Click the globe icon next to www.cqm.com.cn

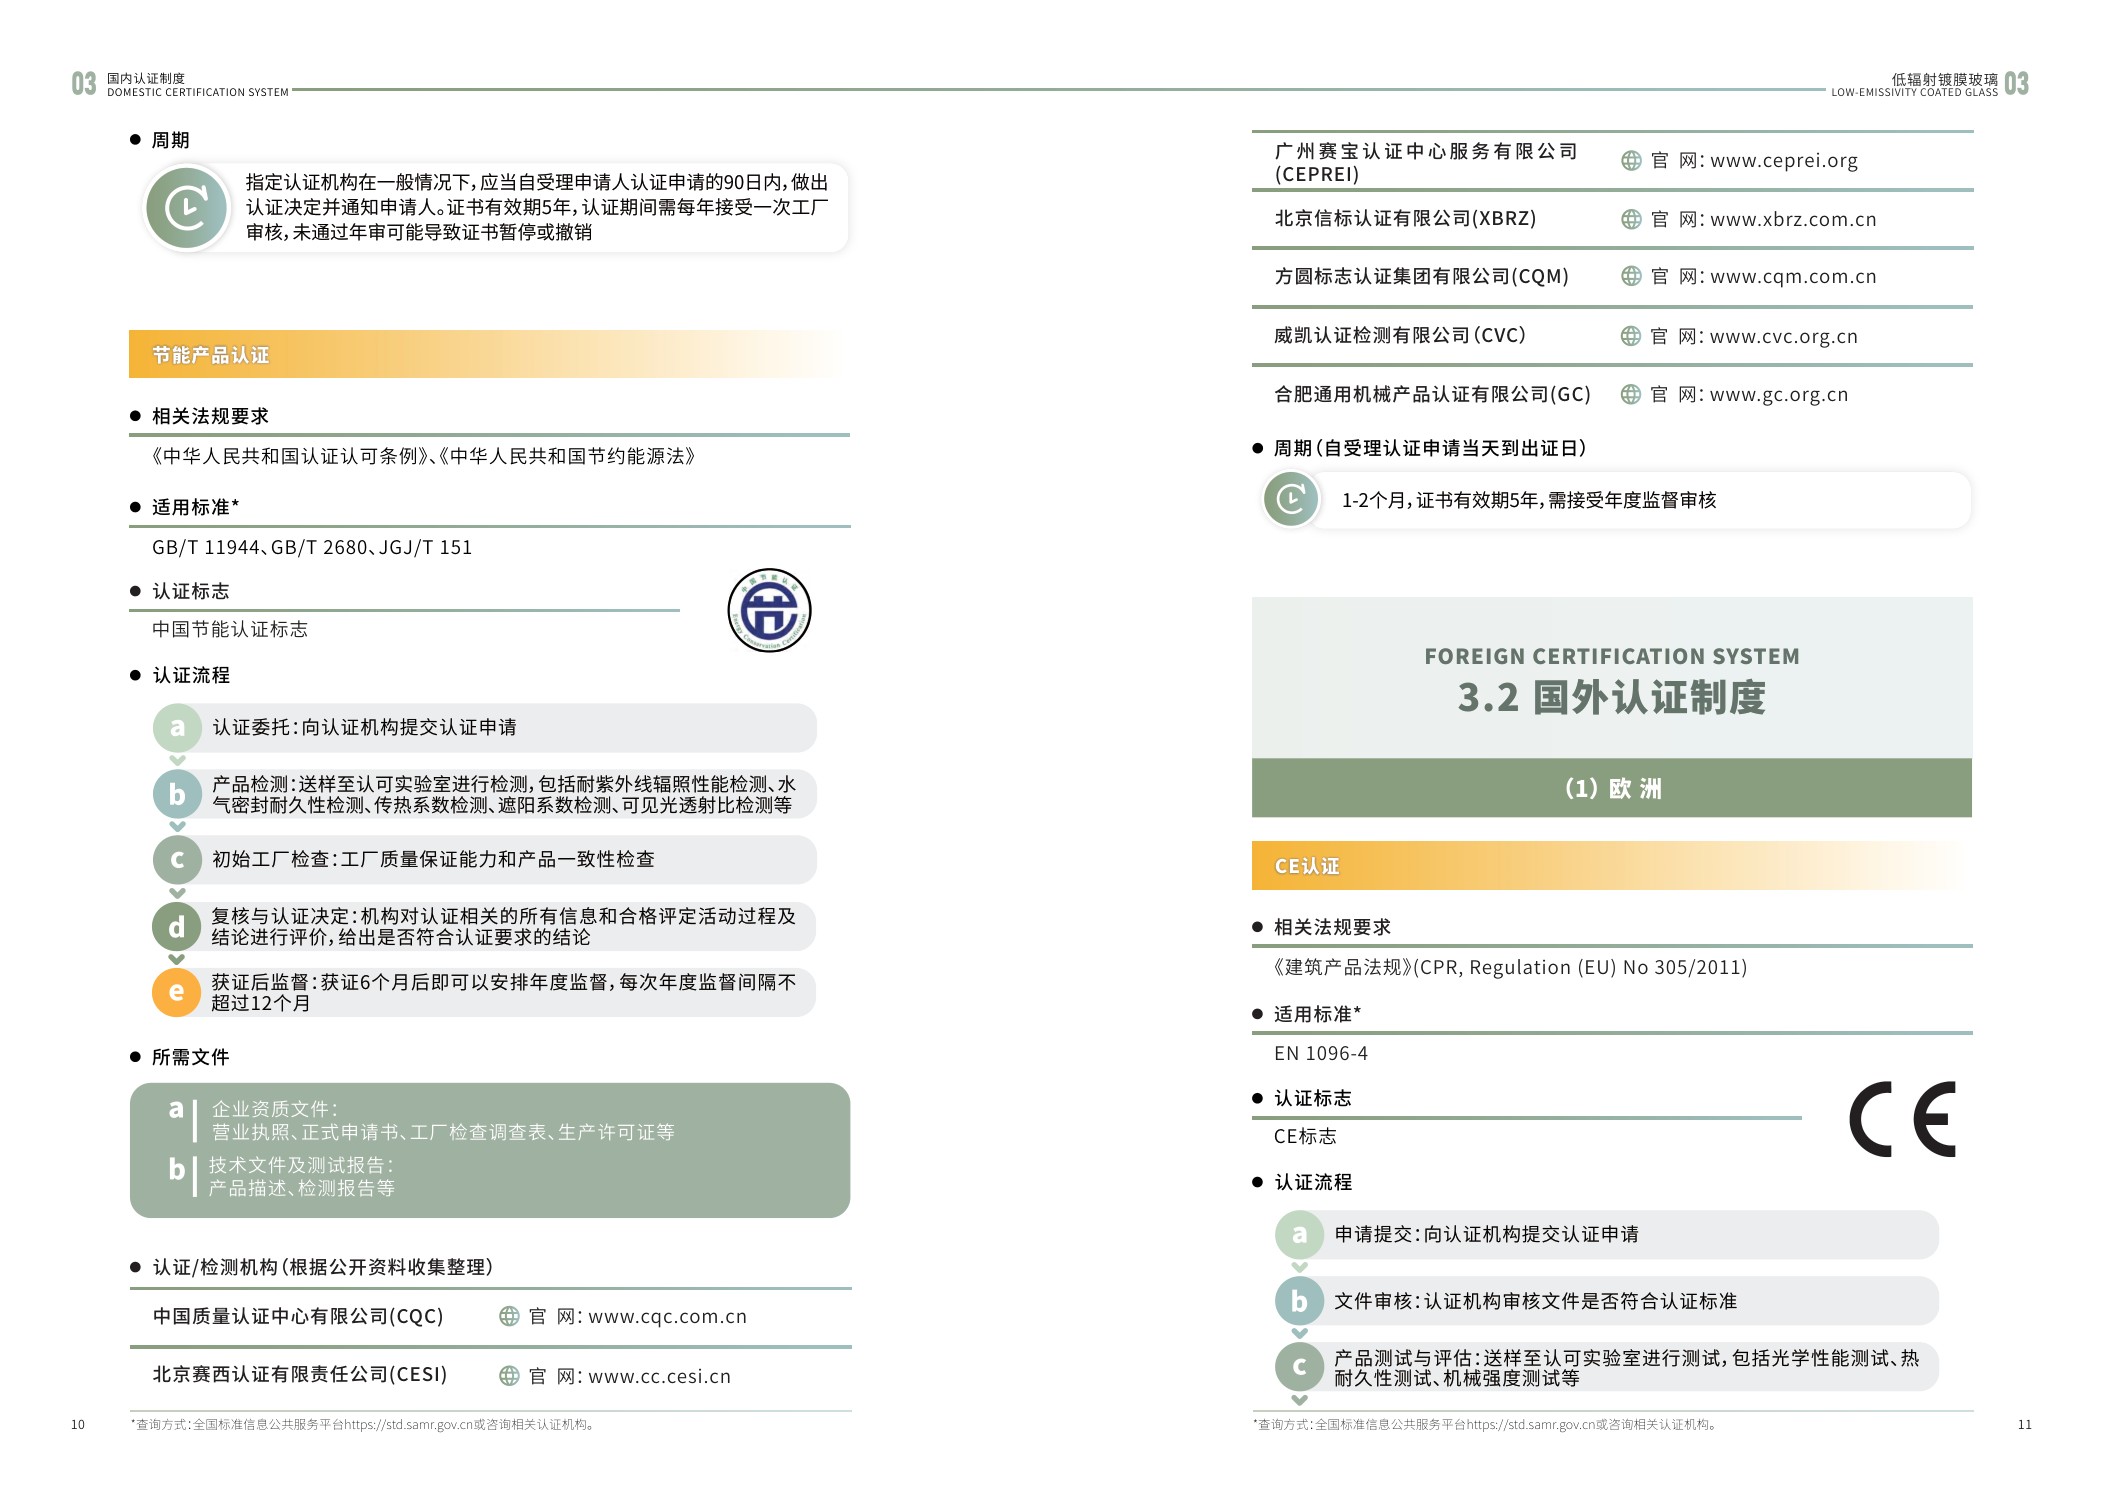1631,276
